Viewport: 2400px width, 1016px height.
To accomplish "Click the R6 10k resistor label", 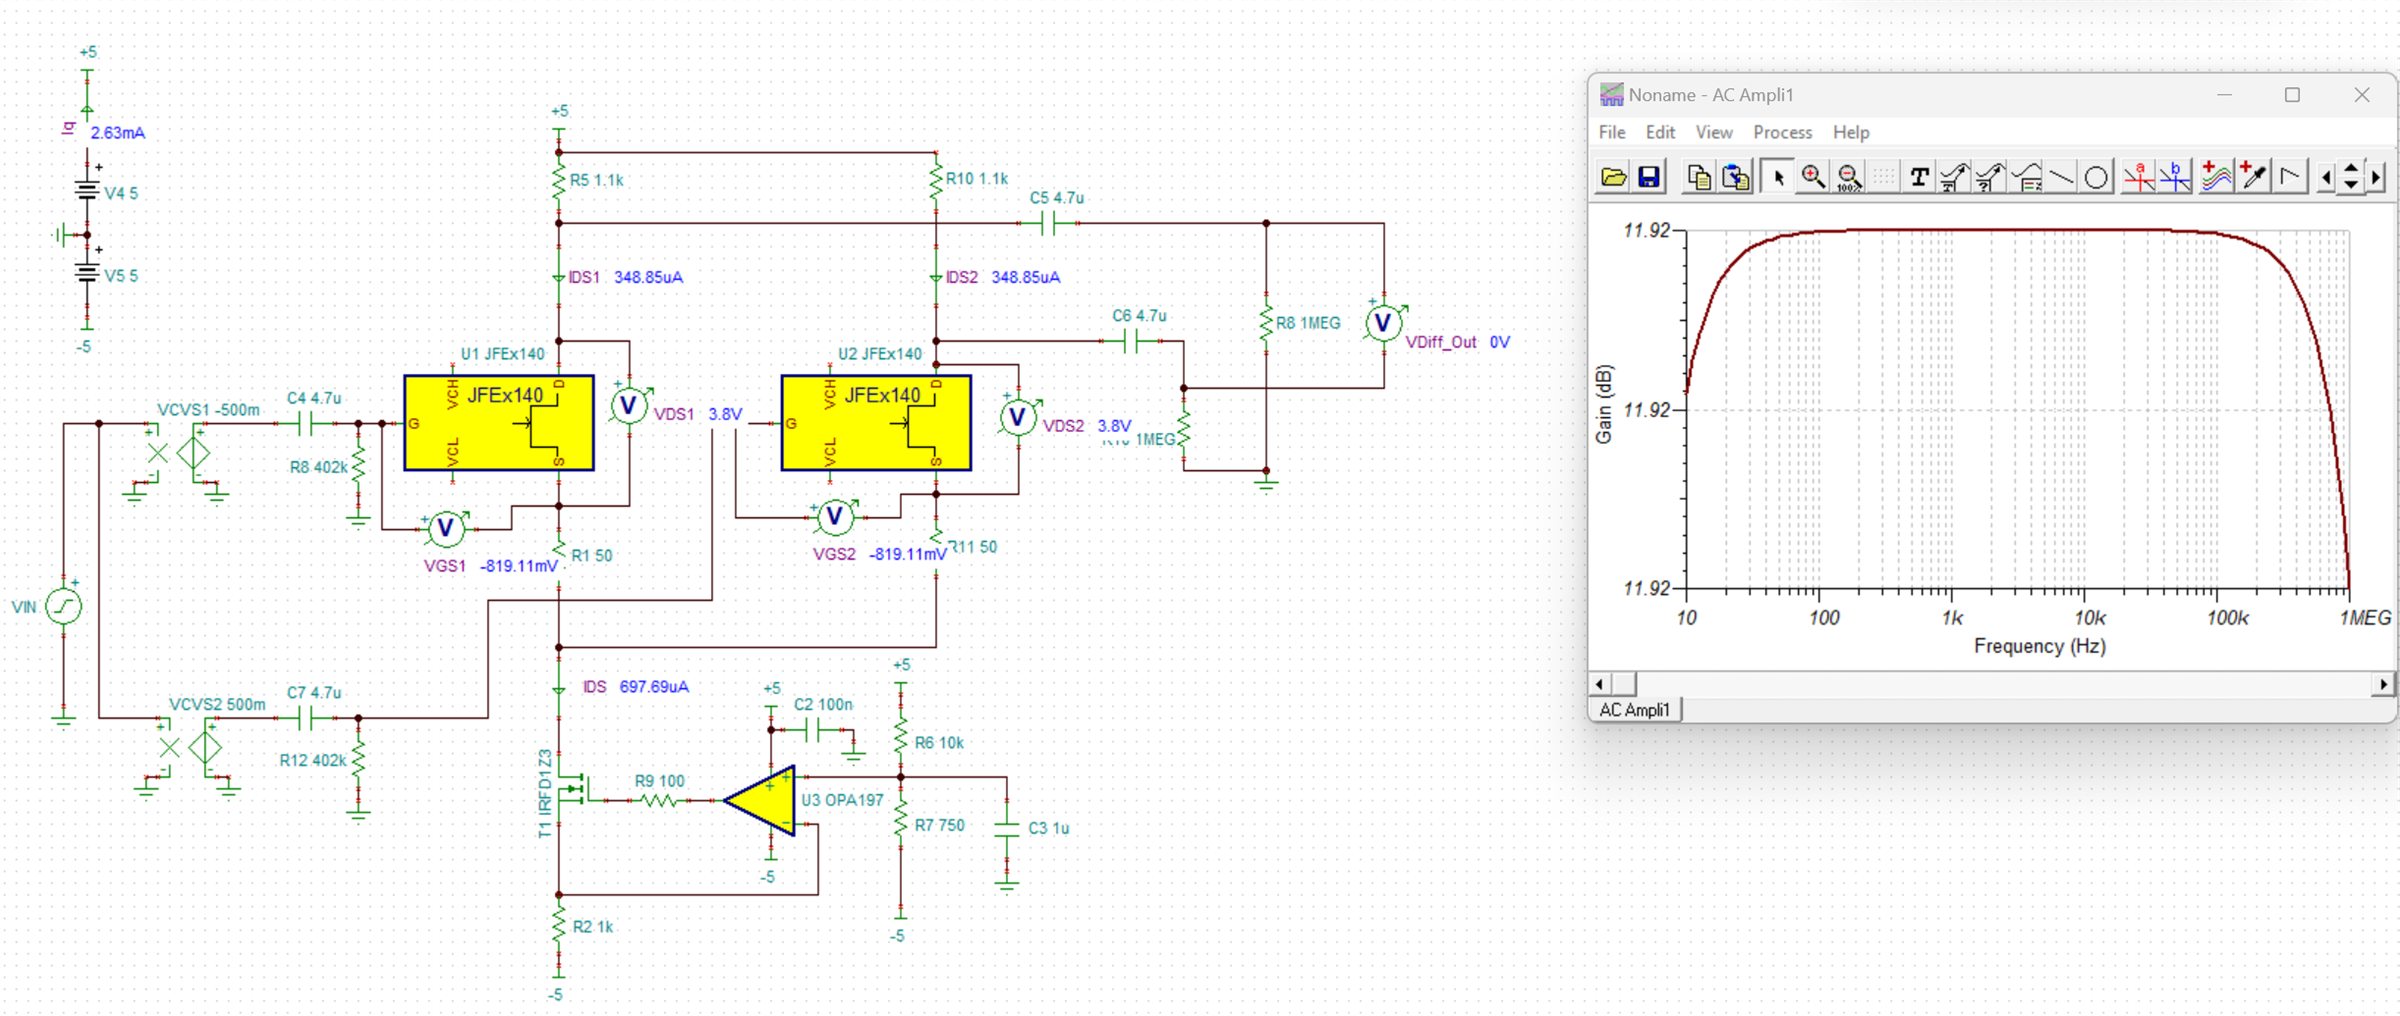I will [939, 743].
